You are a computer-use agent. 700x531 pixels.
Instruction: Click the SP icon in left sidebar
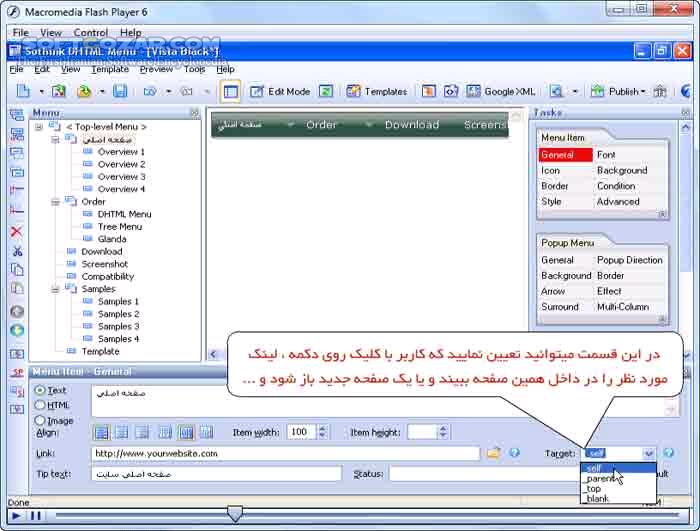(17, 372)
